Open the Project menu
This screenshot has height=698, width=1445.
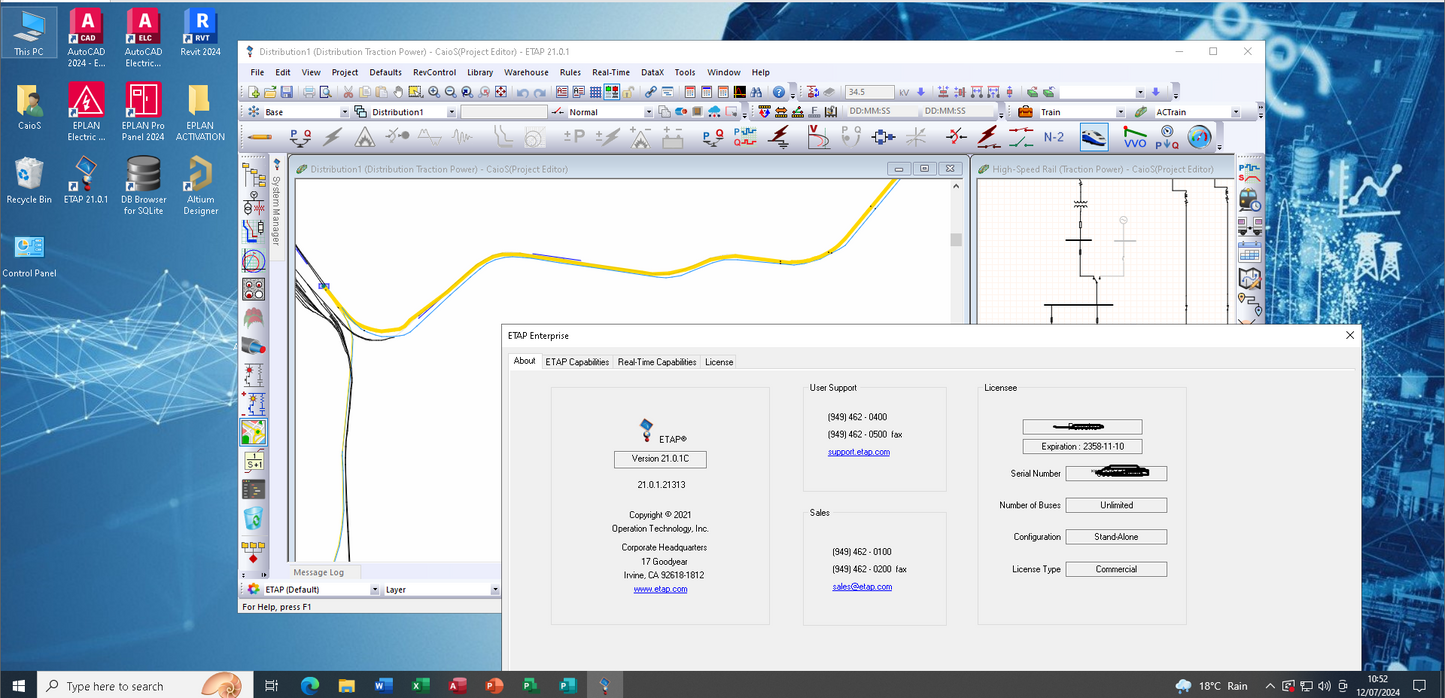(x=345, y=72)
